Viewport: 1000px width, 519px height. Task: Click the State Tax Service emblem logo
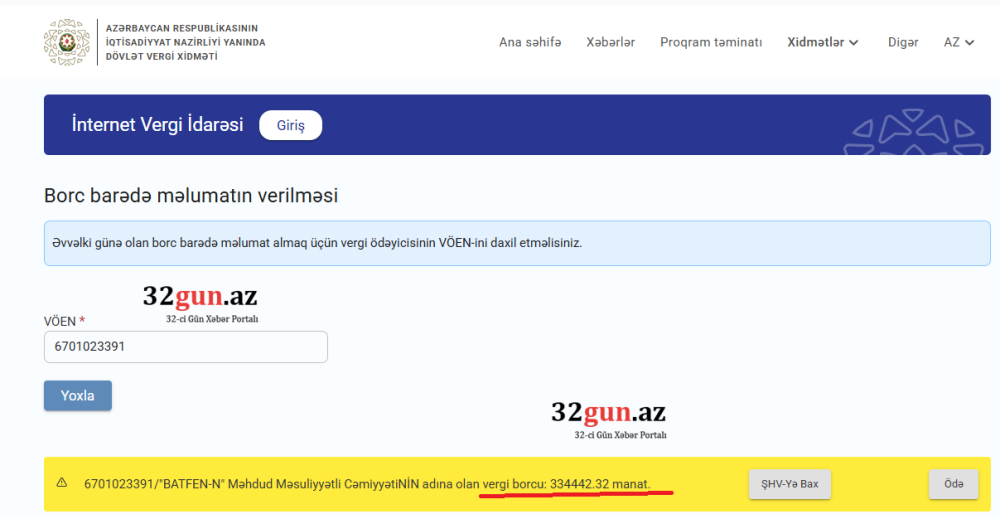click(x=67, y=42)
